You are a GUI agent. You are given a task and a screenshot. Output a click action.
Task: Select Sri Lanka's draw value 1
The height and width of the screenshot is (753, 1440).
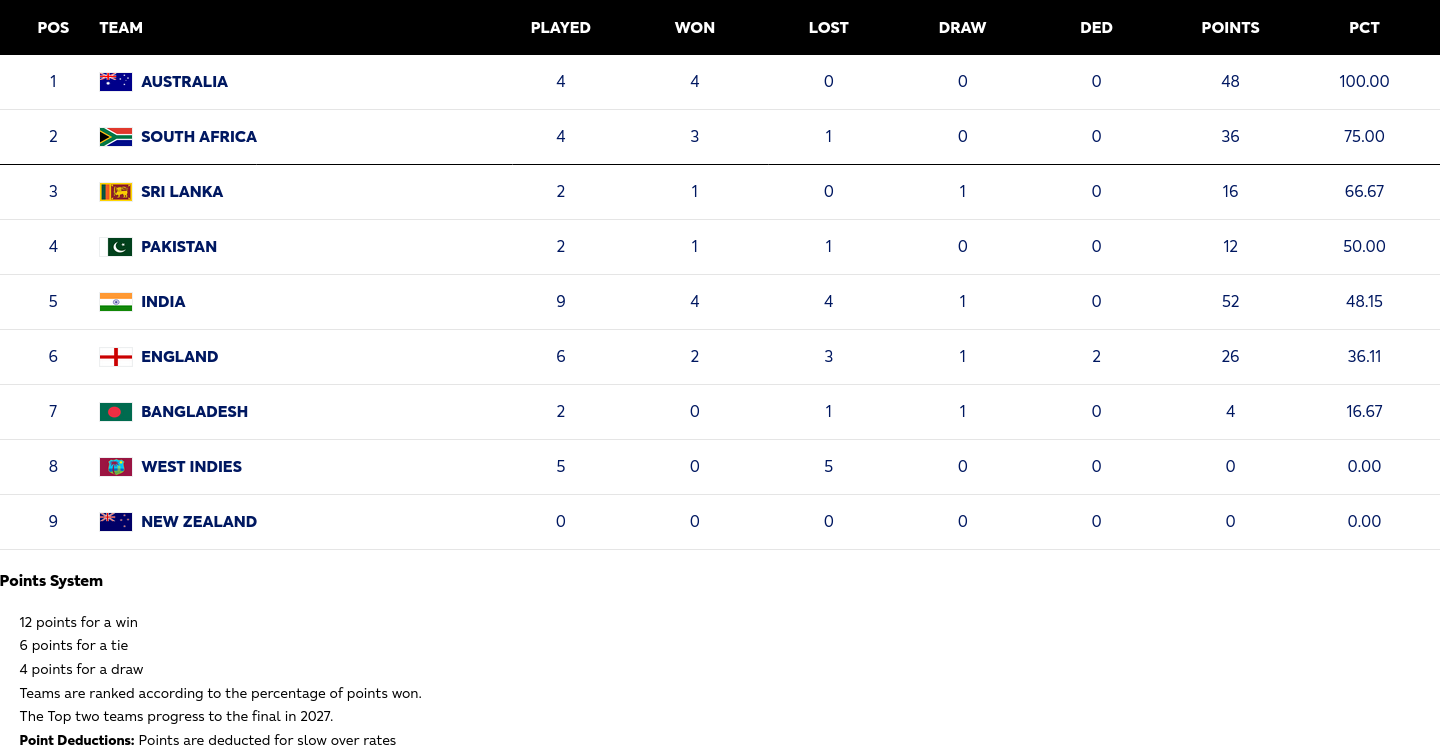pos(963,192)
